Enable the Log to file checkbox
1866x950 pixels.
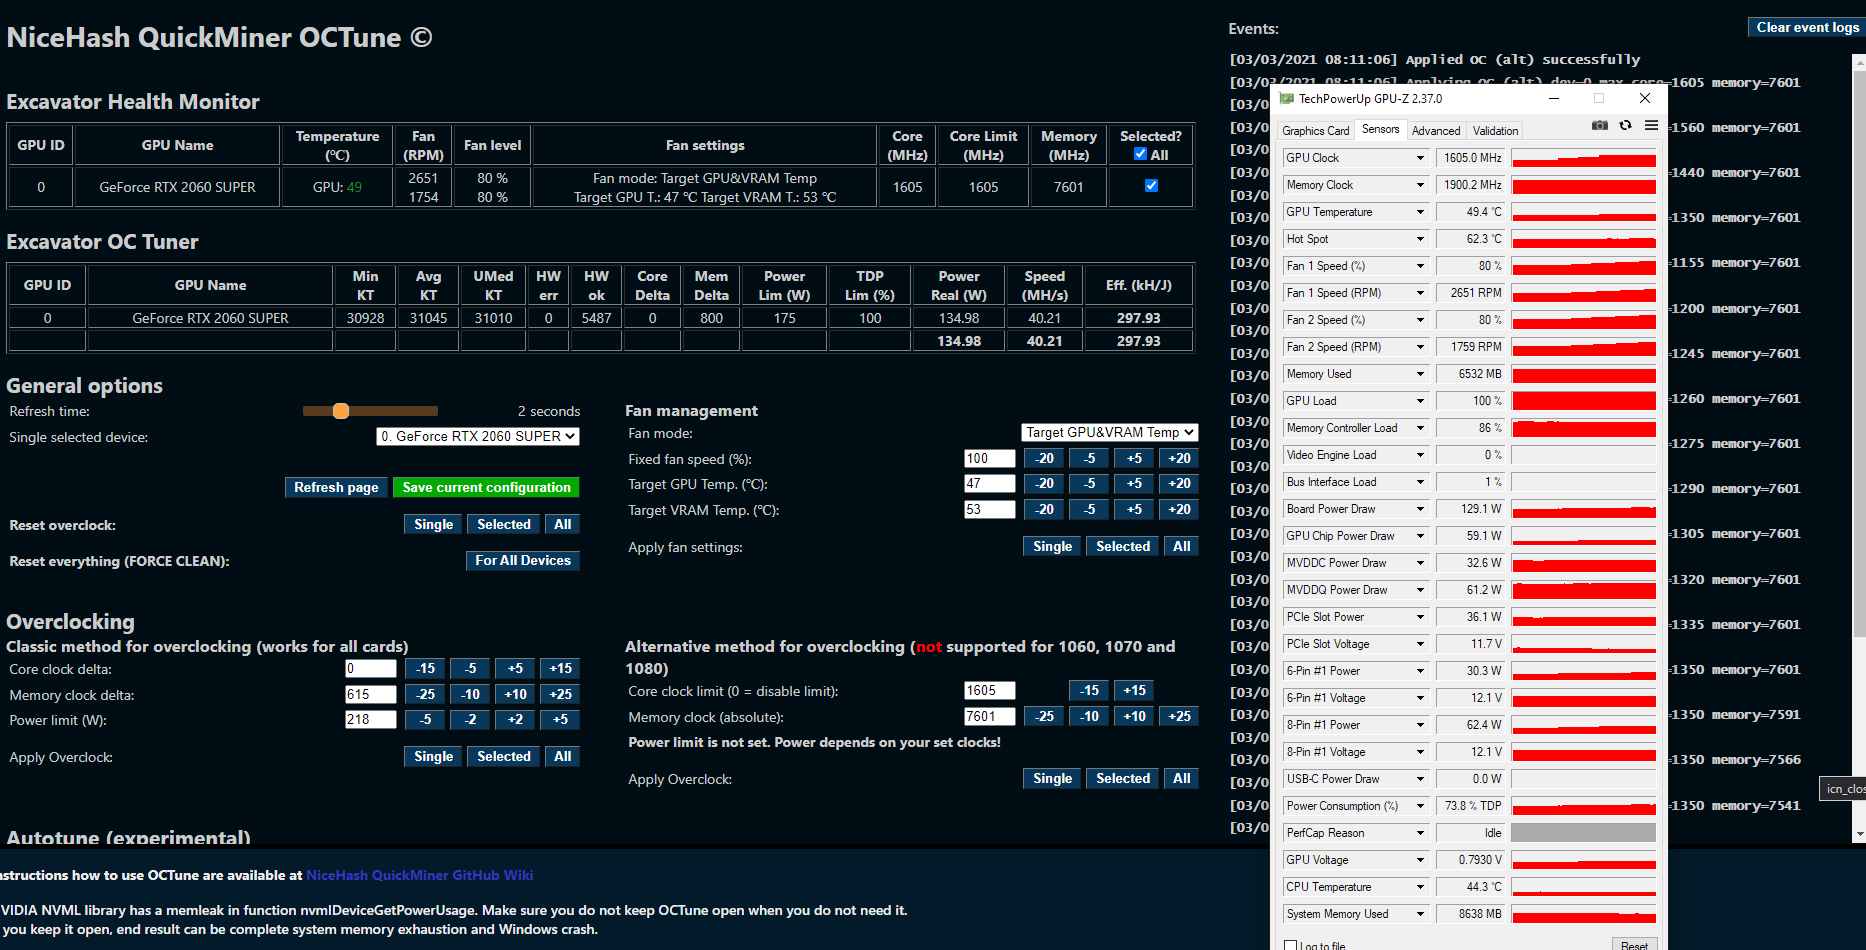click(x=1288, y=944)
